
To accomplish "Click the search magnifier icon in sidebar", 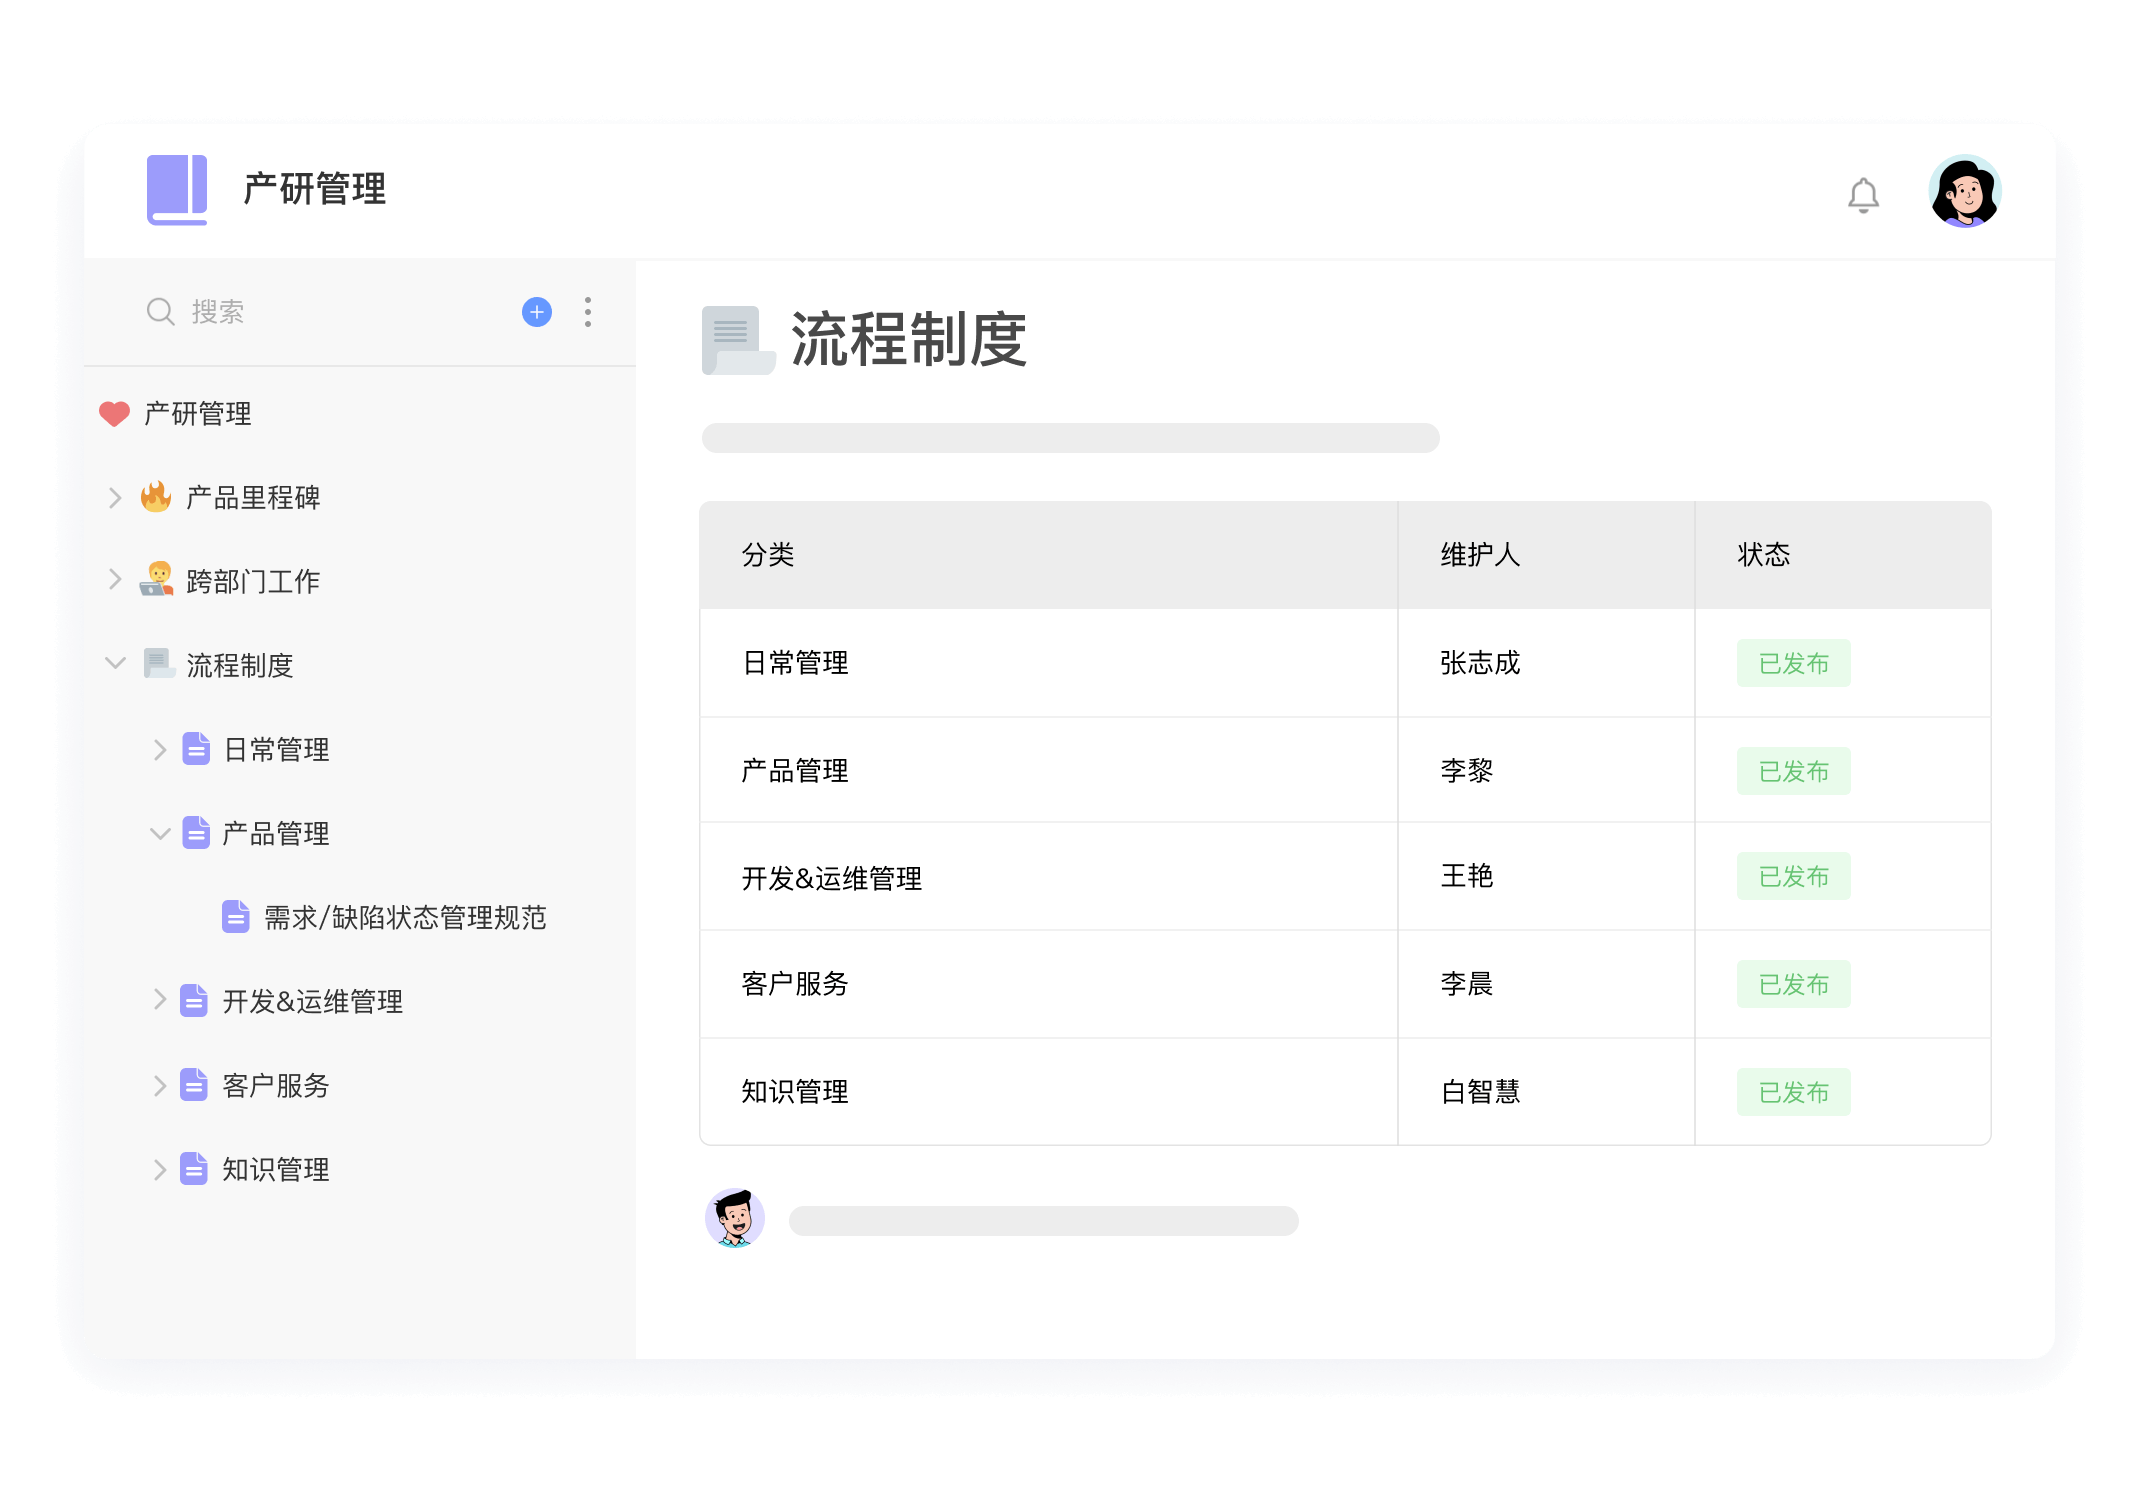I will coord(161,311).
